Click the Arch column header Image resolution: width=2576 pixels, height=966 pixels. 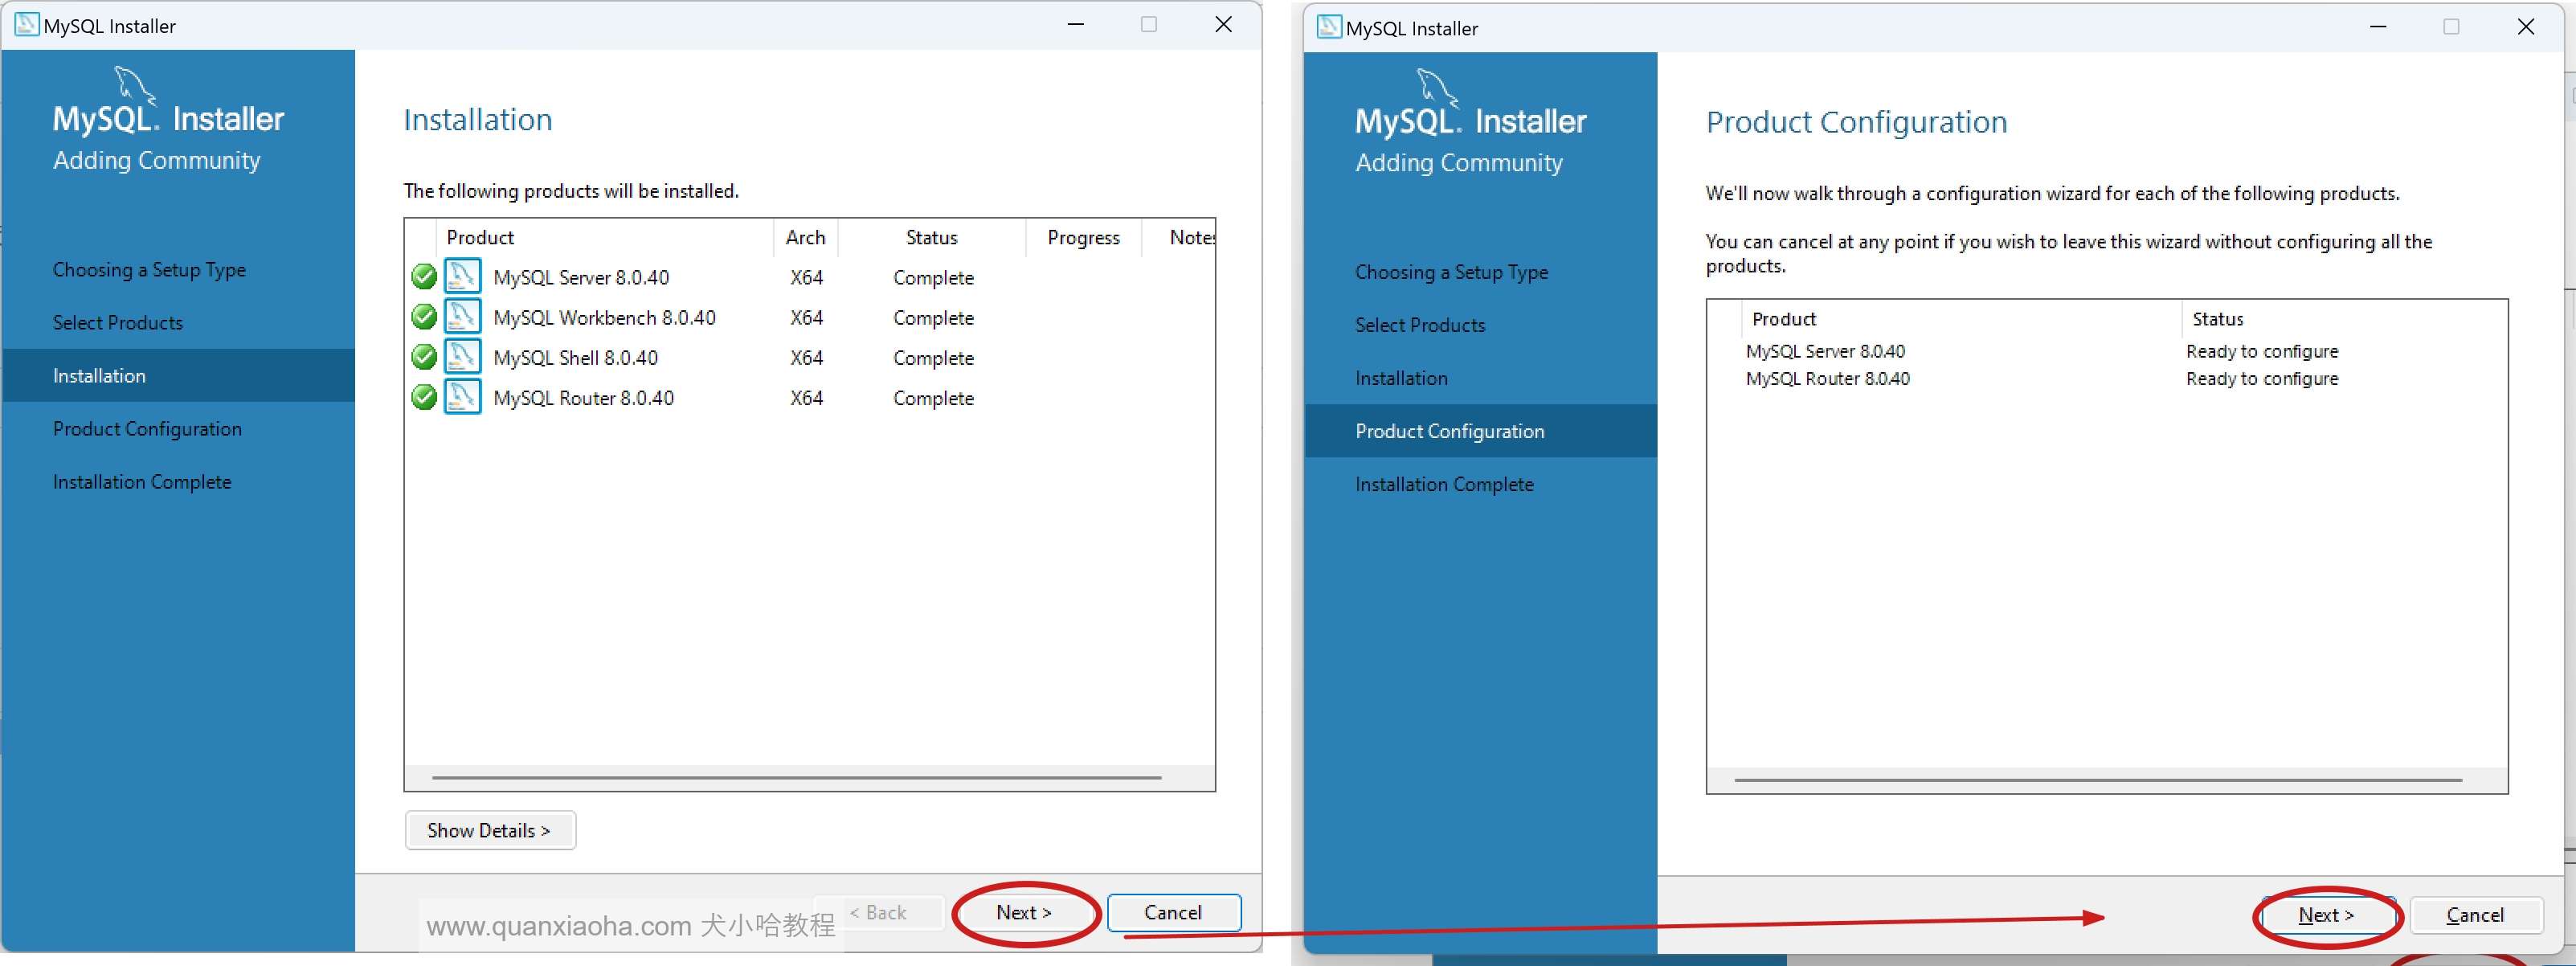point(805,237)
